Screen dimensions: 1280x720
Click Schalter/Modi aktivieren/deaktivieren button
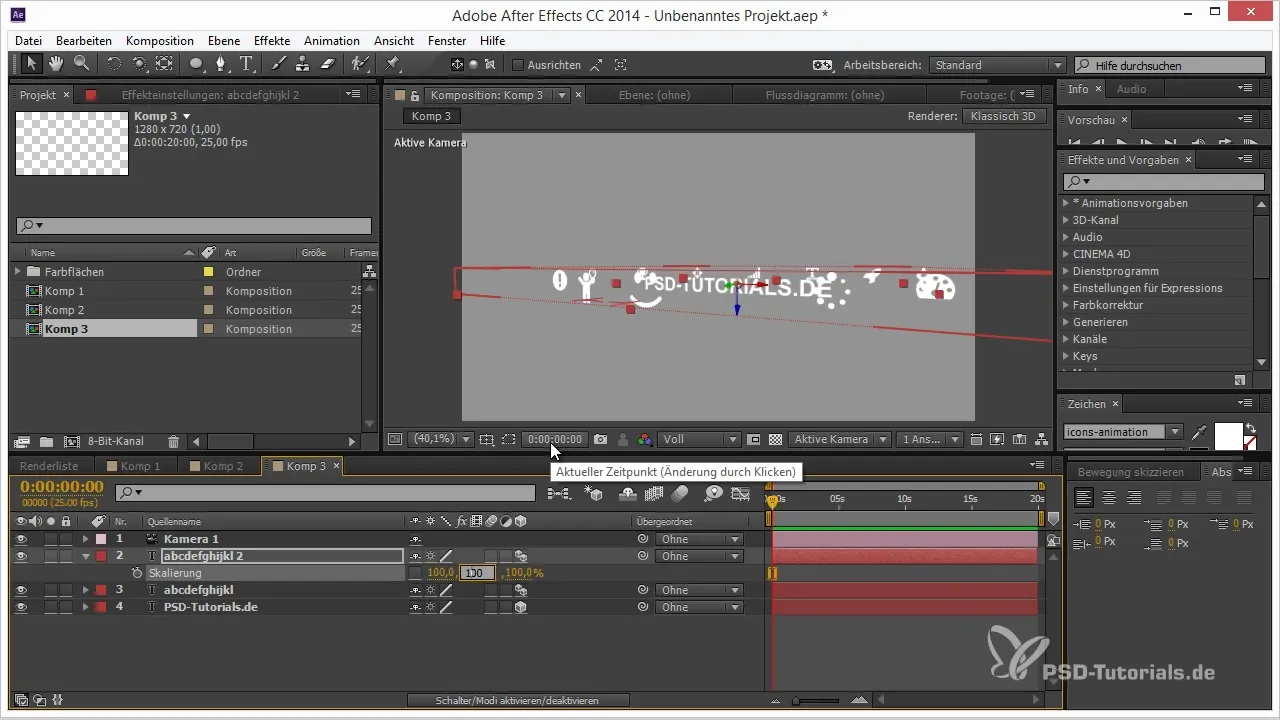(x=519, y=700)
